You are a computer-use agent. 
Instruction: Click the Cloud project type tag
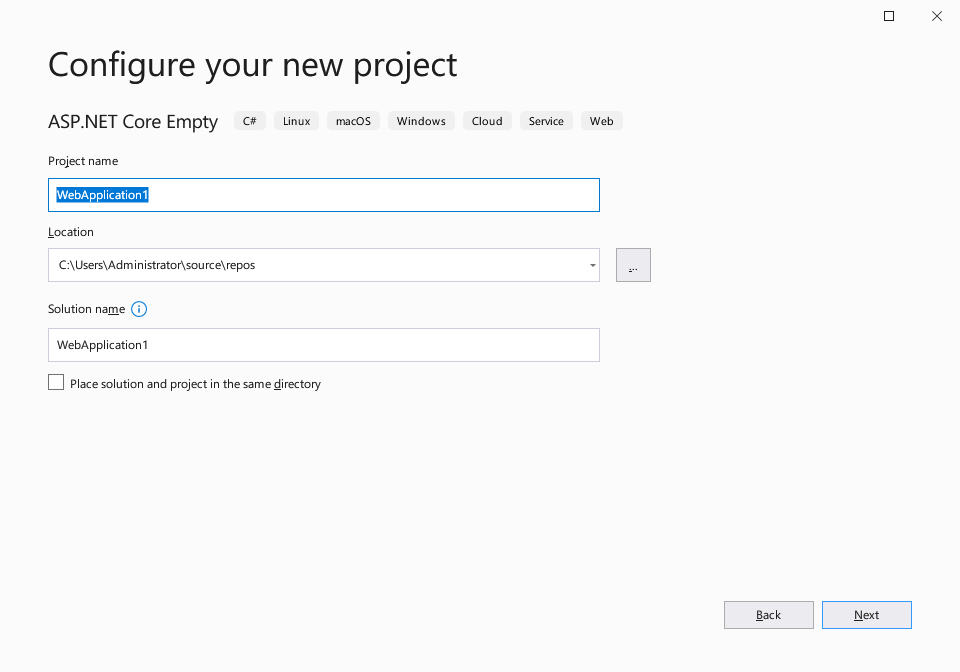[487, 121]
